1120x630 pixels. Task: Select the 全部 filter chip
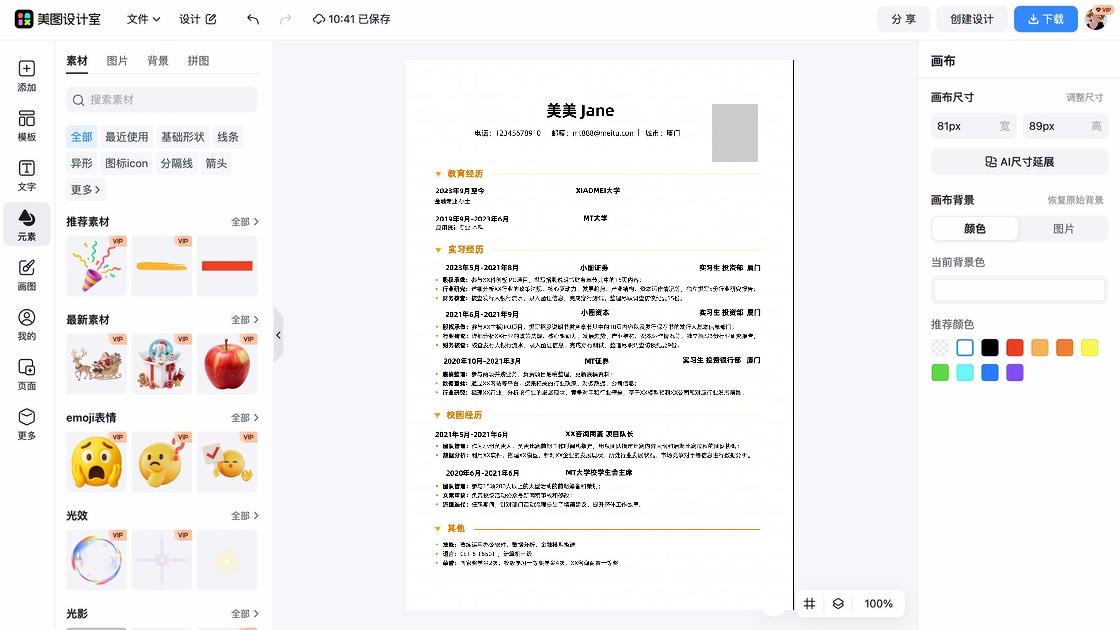tap(81, 137)
